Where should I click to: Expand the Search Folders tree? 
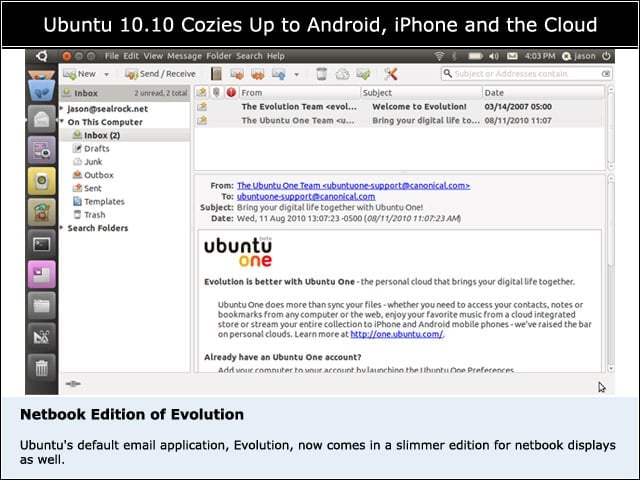[x=62, y=228]
